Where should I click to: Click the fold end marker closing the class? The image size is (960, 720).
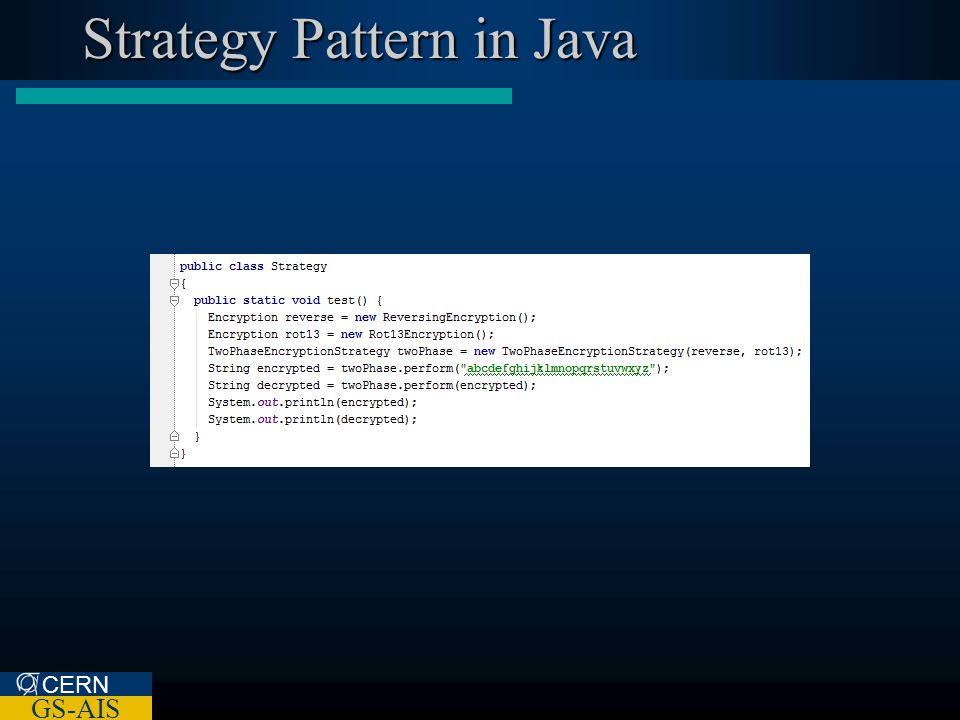174,454
